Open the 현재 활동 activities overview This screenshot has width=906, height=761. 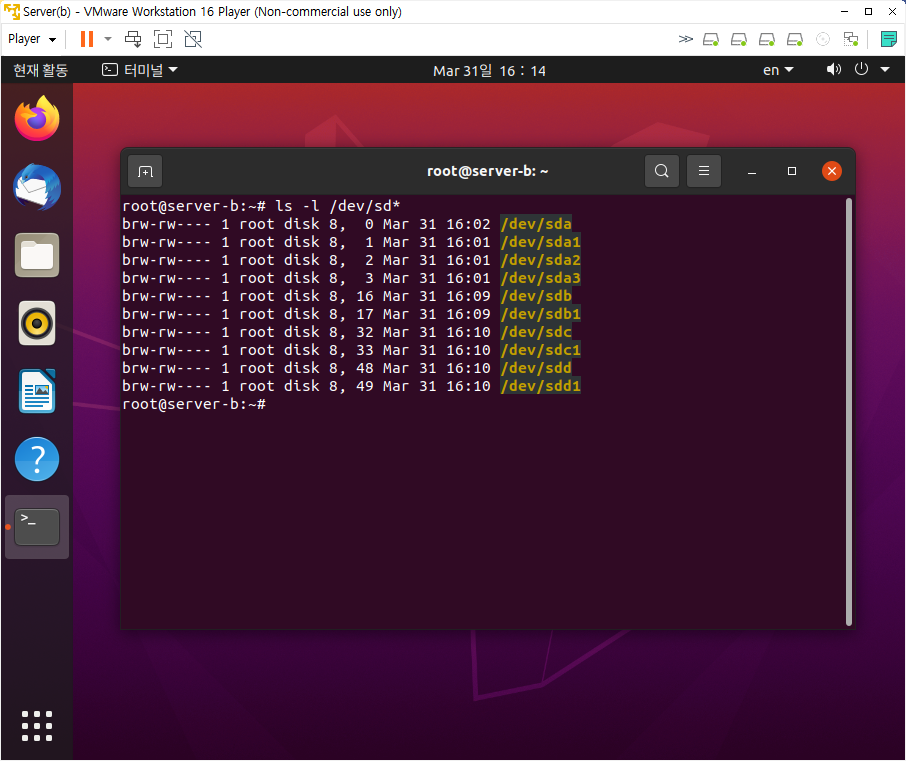[40, 70]
